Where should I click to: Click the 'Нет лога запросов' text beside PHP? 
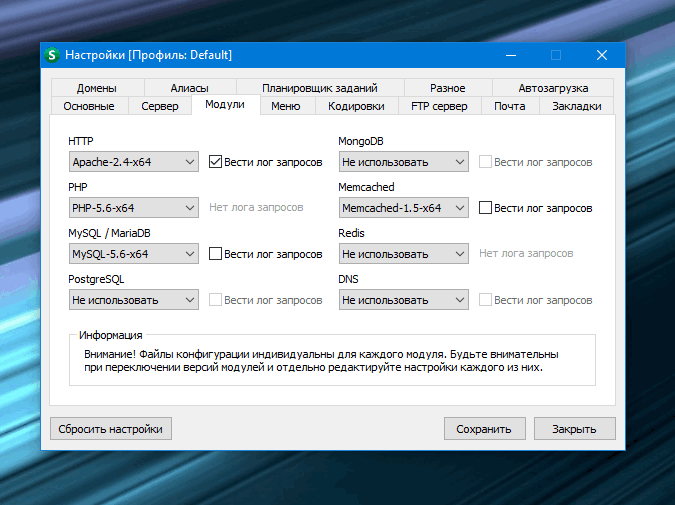[x=256, y=208]
